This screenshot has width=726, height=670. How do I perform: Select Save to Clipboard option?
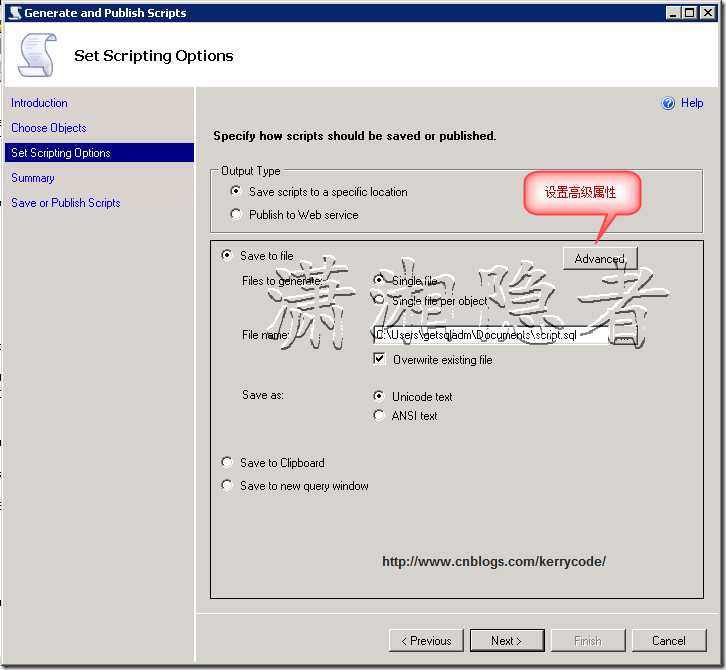coord(226,462)
